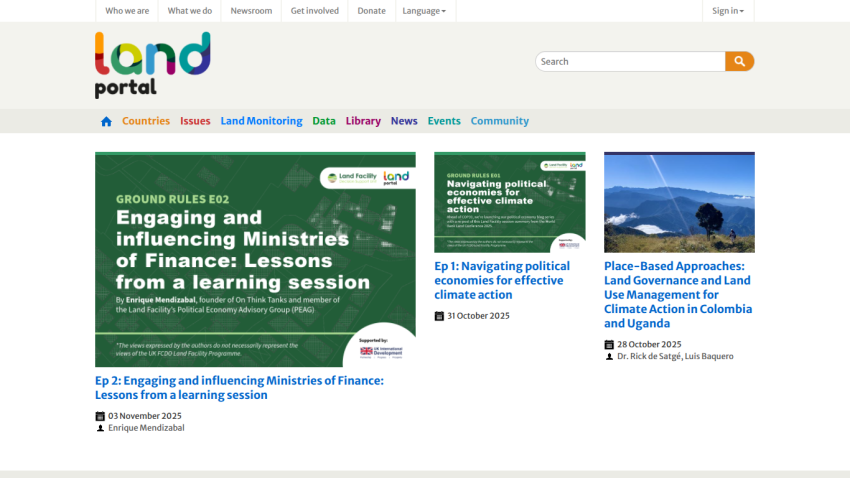Image resolution: width=850 pixels, height=478 pixels.
Task: Click calendar icon beside 31 October 2025
Action: click(439, 316)
